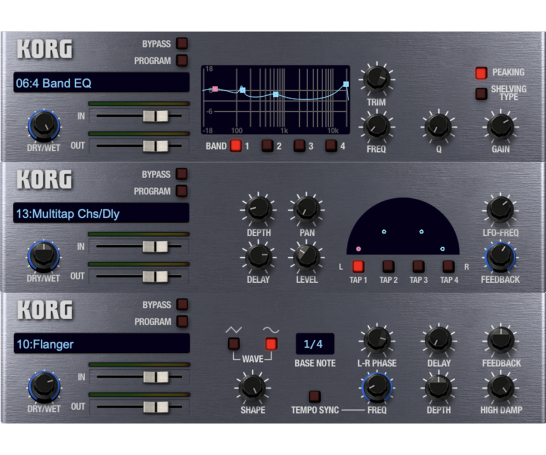This screenshot has height=455, width=546.
Task: Select sine WAVE shape button
Action: 271,344
